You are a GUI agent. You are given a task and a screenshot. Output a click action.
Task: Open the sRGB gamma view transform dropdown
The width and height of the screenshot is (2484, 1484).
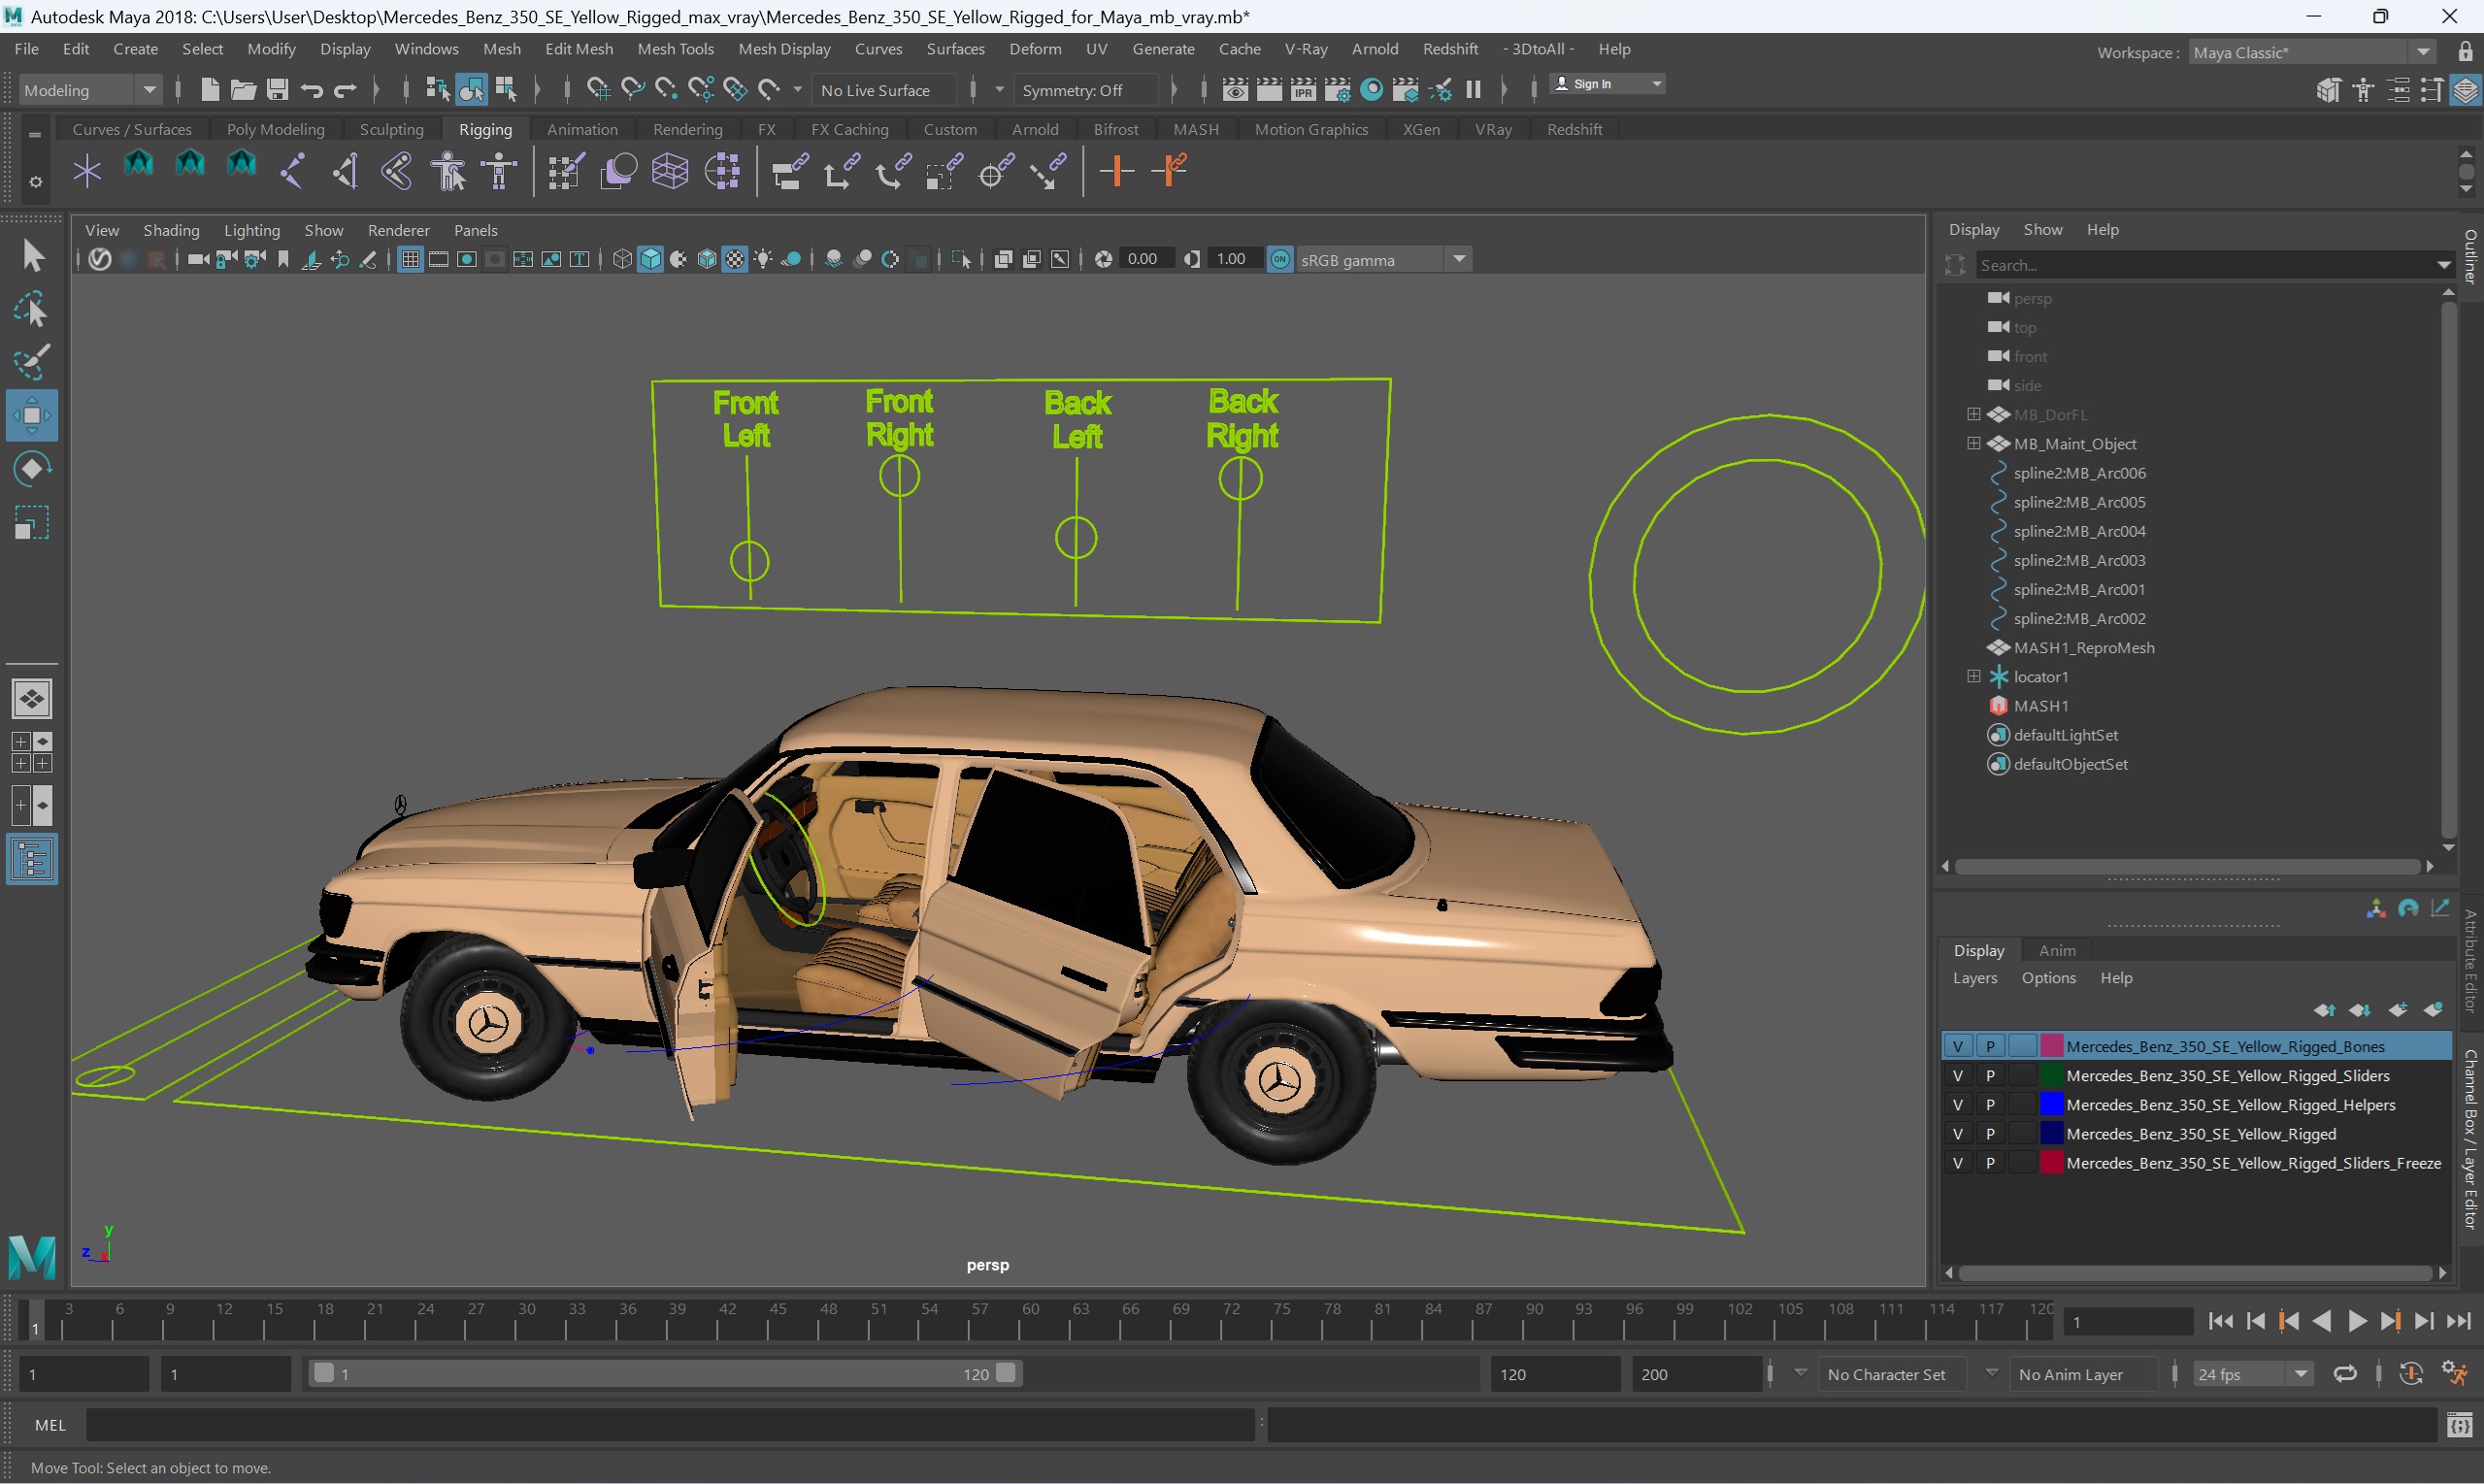click(1383, 259)
